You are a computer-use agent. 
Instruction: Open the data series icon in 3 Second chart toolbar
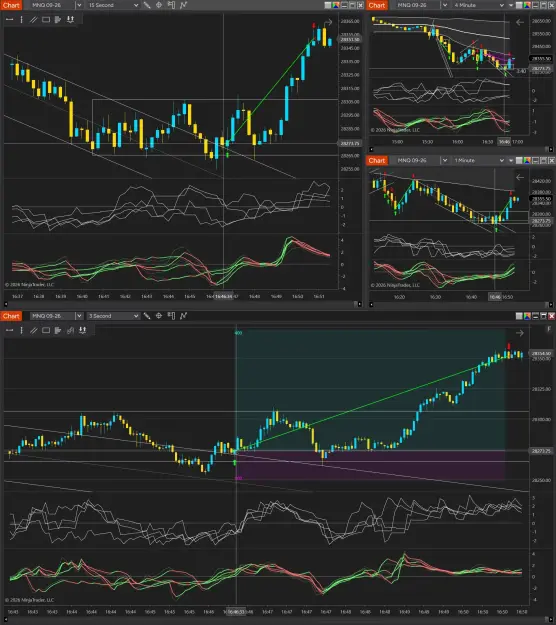pos(171,316)
